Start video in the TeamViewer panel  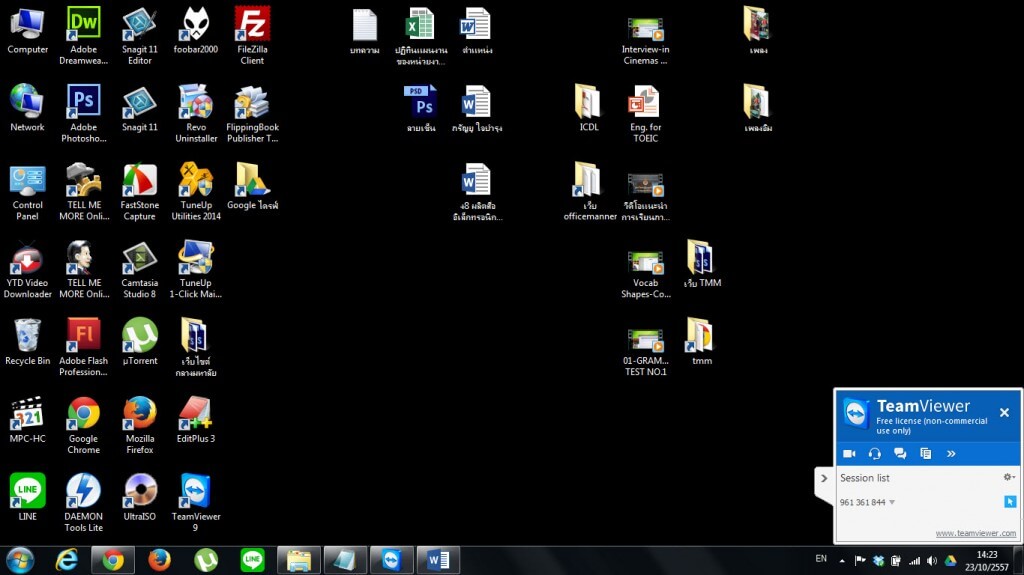pyautogui.click(x=849, y=453)
